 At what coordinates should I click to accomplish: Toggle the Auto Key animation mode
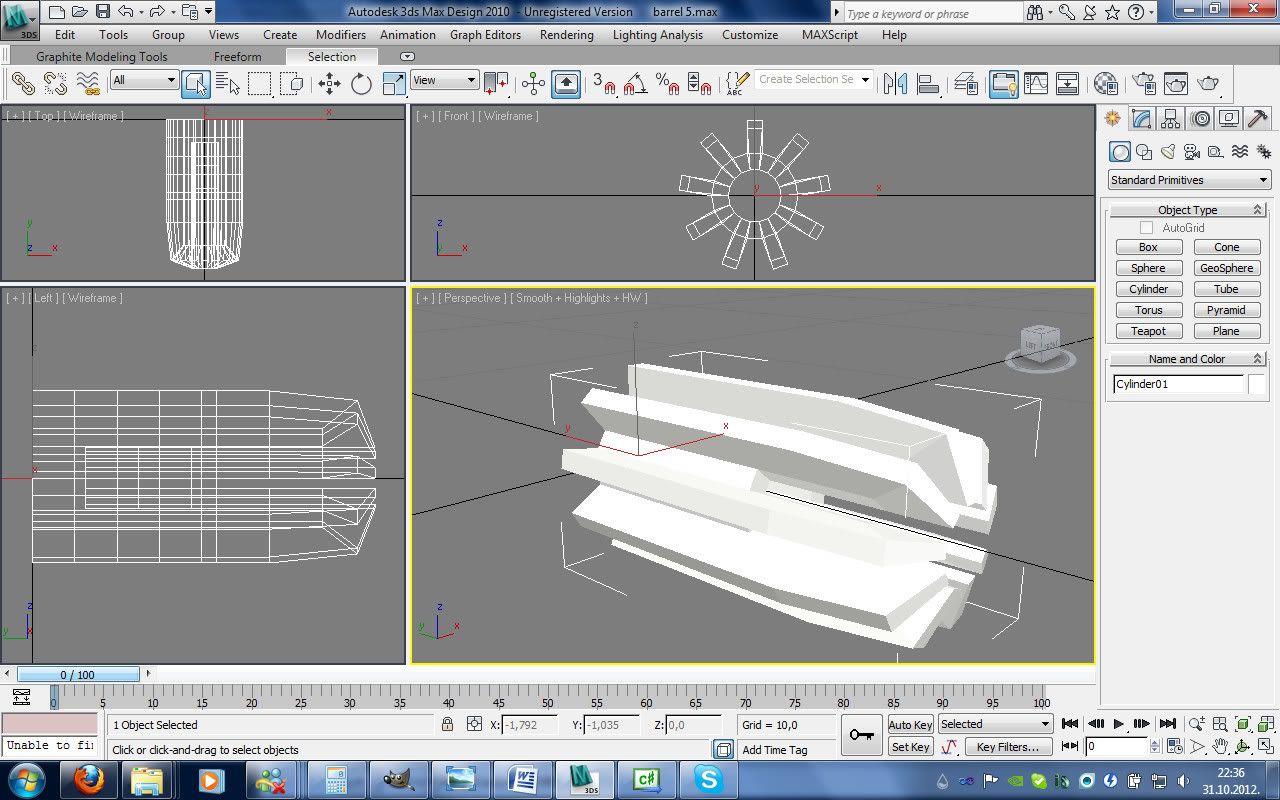coord(910,725)
